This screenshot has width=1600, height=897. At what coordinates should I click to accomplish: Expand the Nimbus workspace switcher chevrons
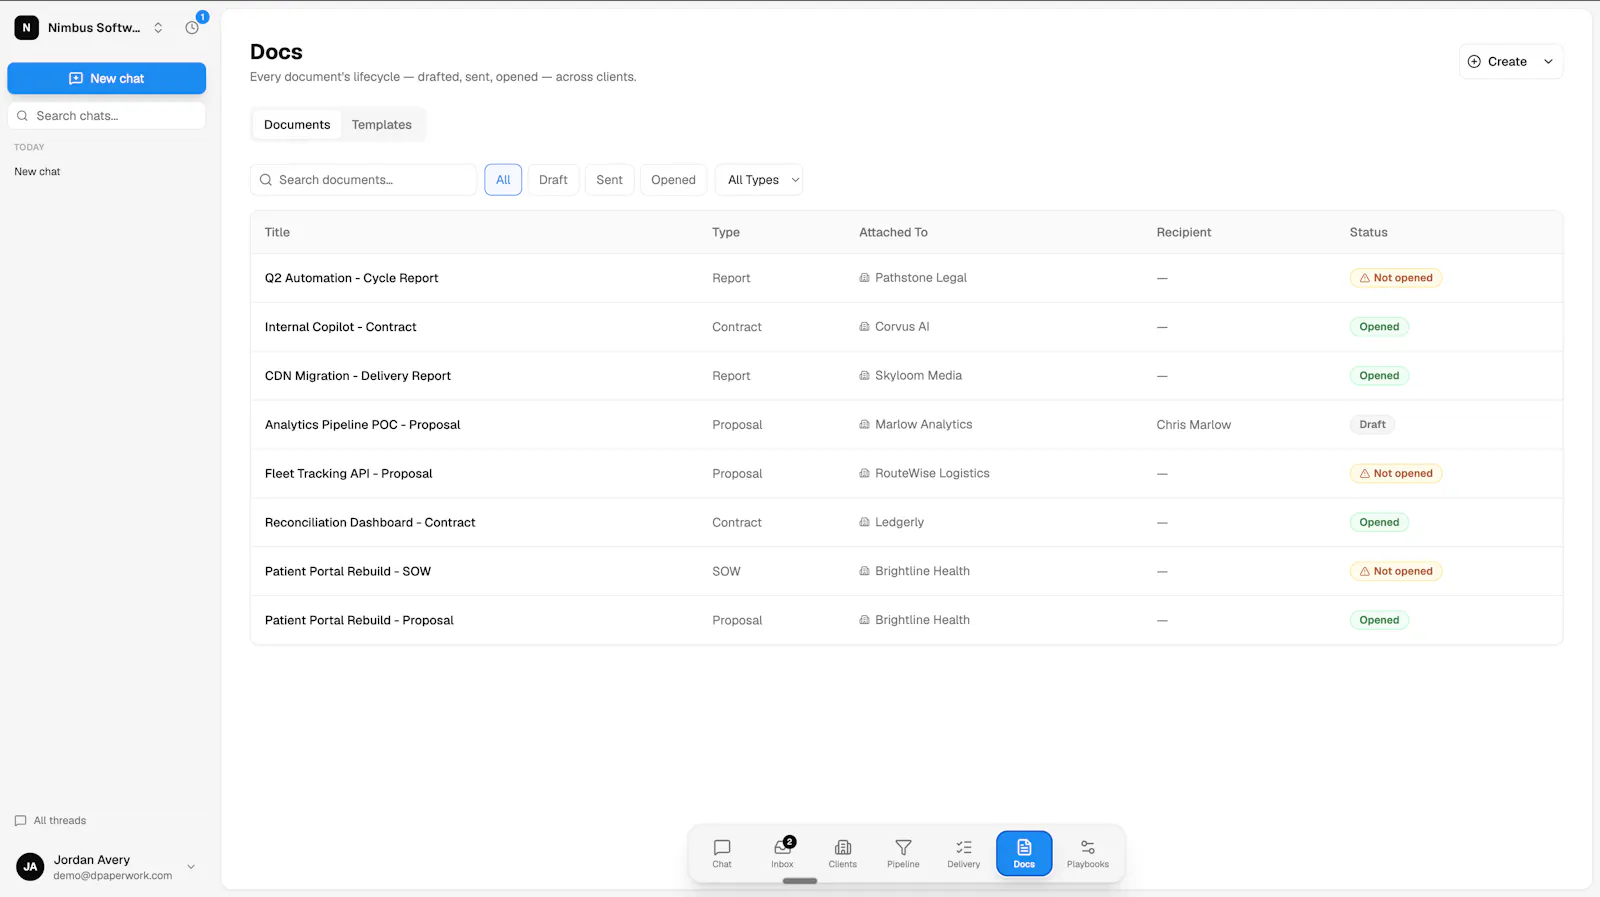click(x=158, y=28)
